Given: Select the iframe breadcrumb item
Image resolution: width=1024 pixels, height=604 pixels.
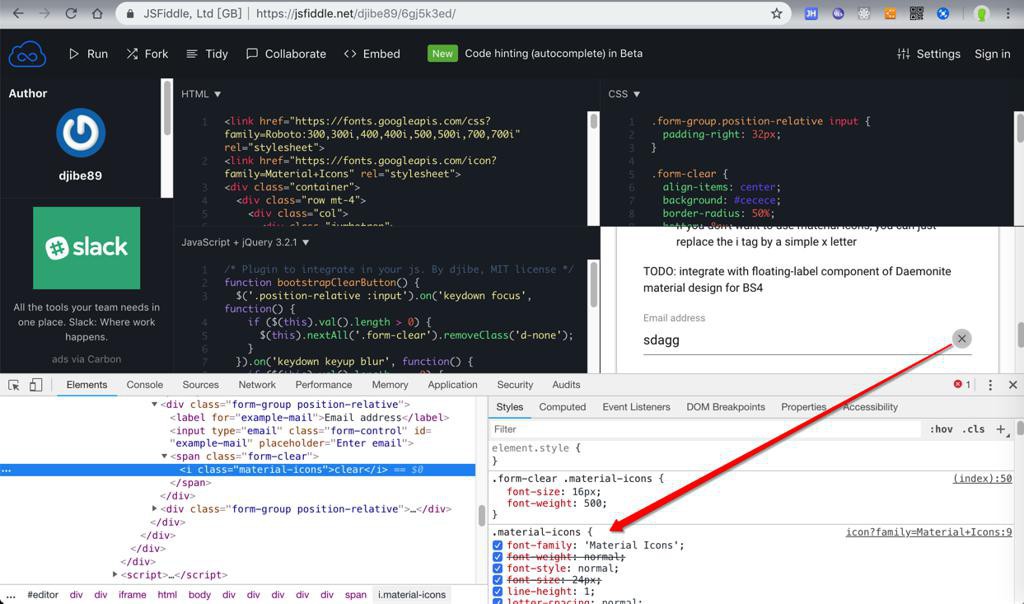Looking at the screenshot, I should [133, 595].
